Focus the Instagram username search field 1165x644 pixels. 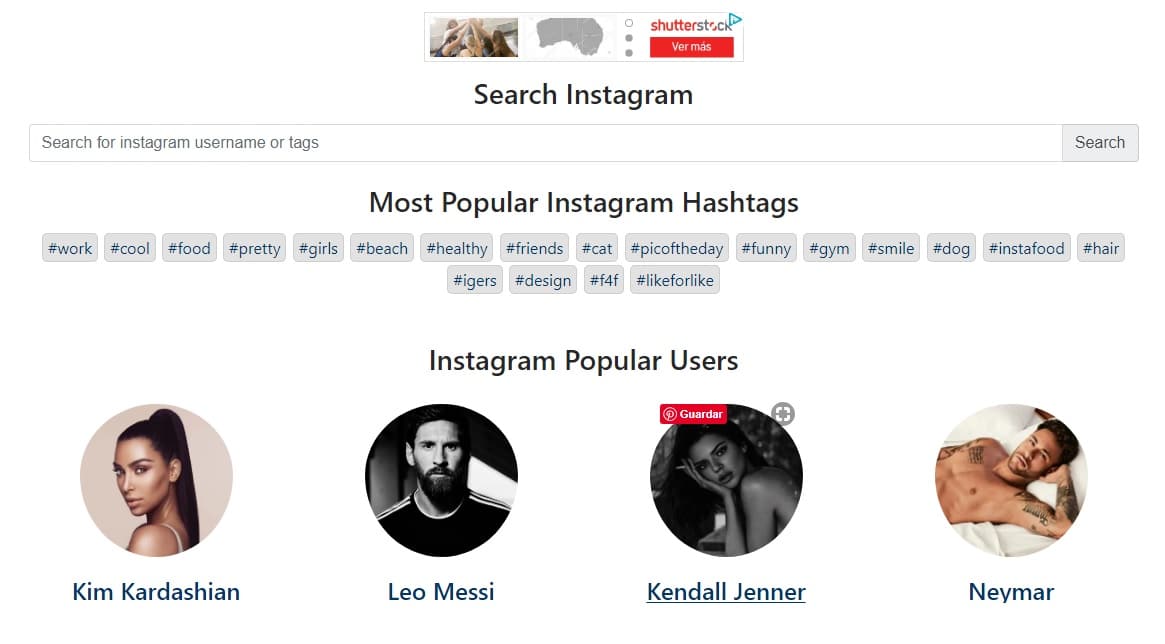[x=545, y=143]
